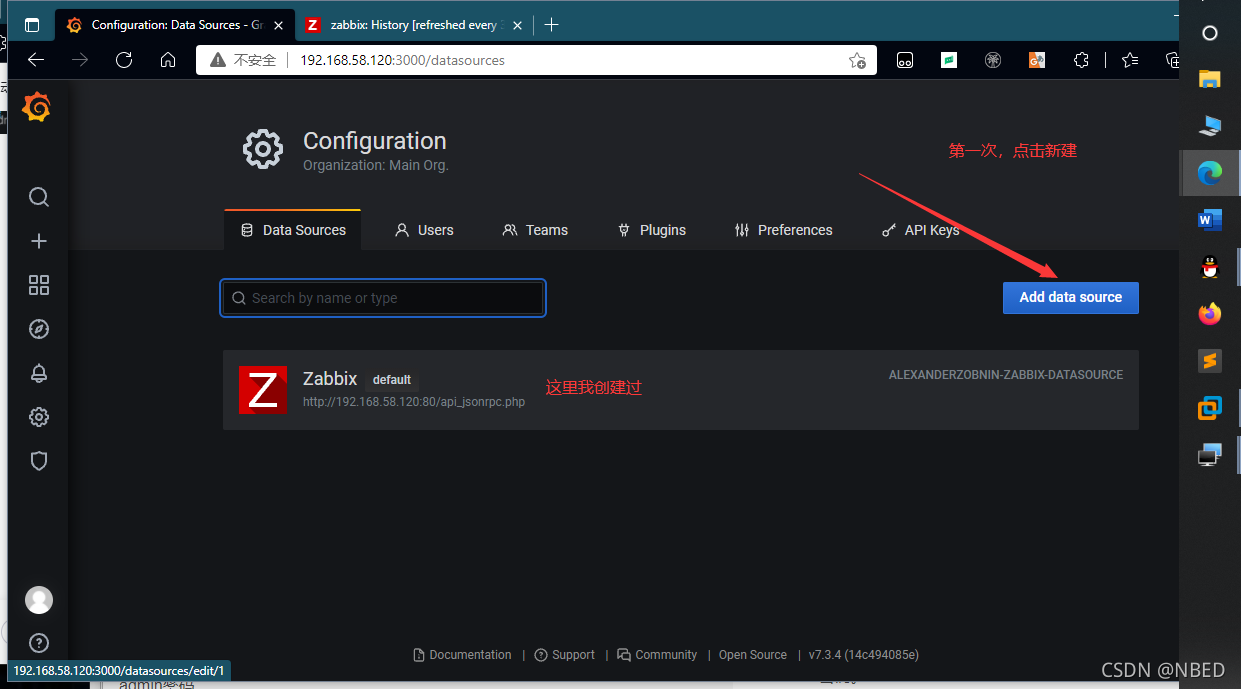Open the Help question-mark icon
This screenshot has height=689, width=1241.
tap(39, 643)
